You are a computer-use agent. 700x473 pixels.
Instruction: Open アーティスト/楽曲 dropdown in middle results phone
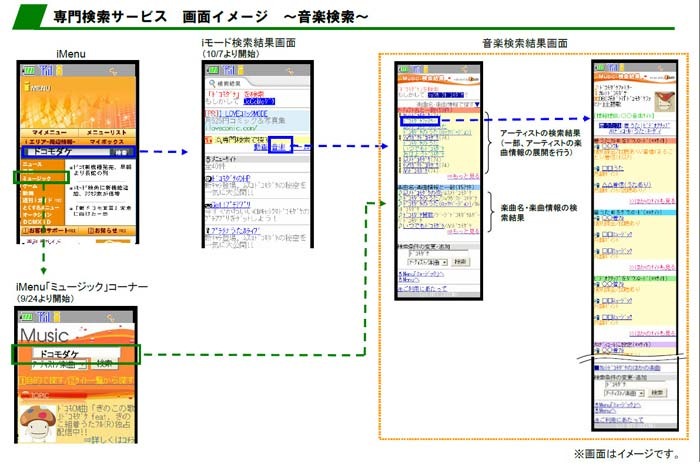point(427,262)
